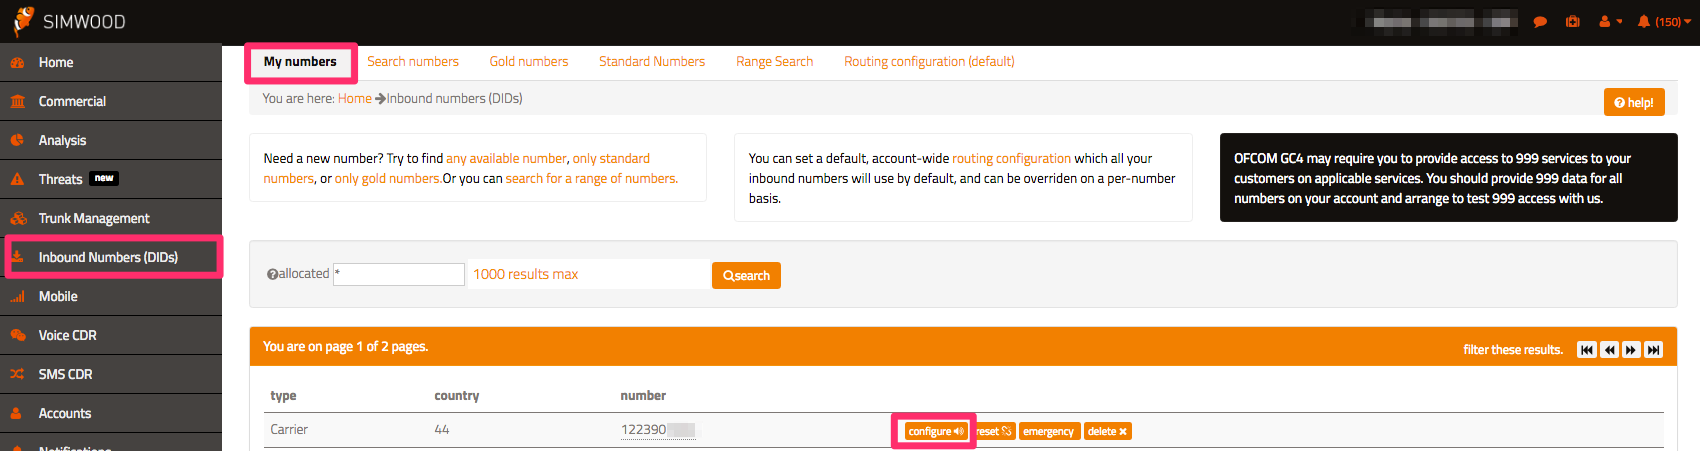
Task: Click reset for number 122390
Action: 994,432
